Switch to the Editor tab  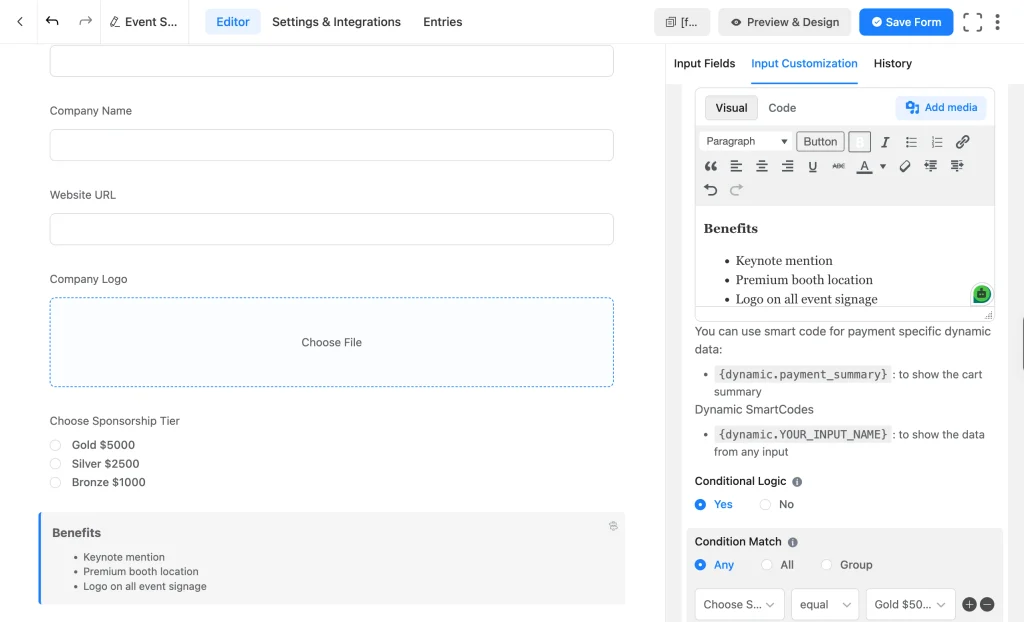coord(232,22)
